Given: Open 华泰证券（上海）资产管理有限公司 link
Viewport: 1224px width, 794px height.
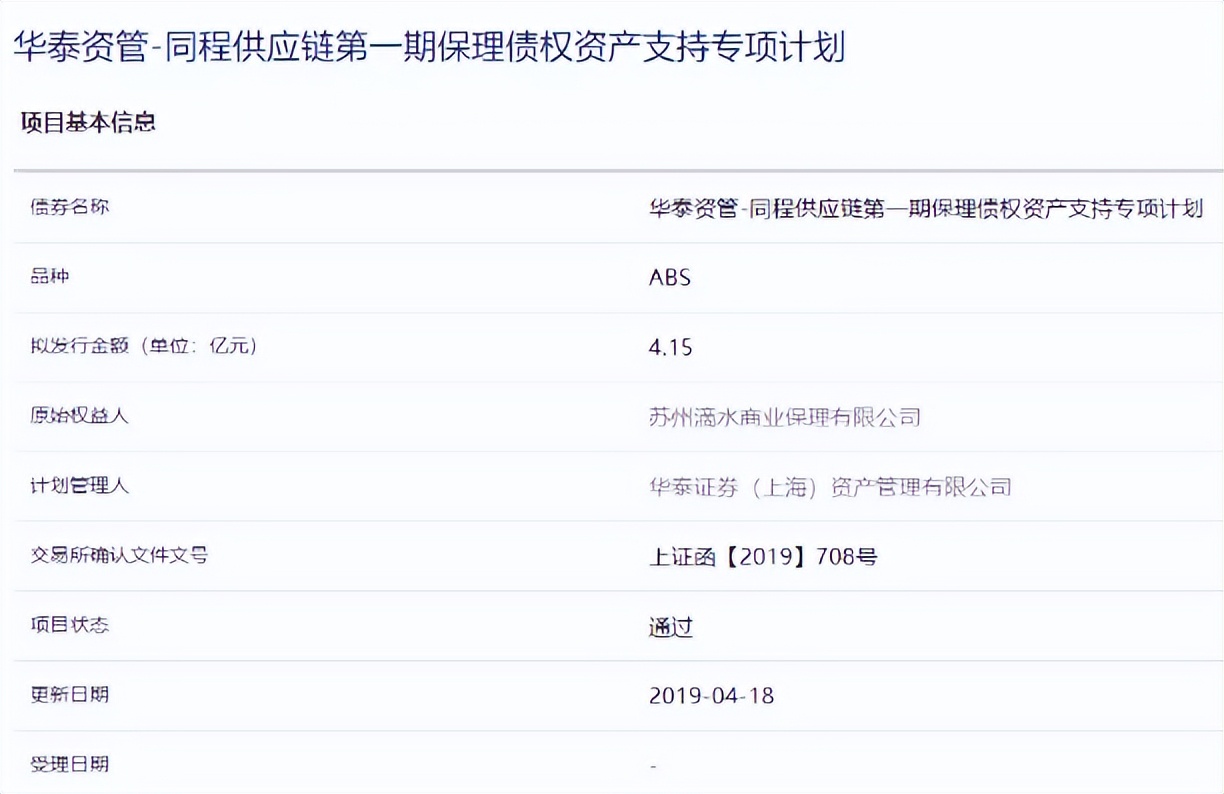Looking at the screenshot, I should tap(829, 487).
